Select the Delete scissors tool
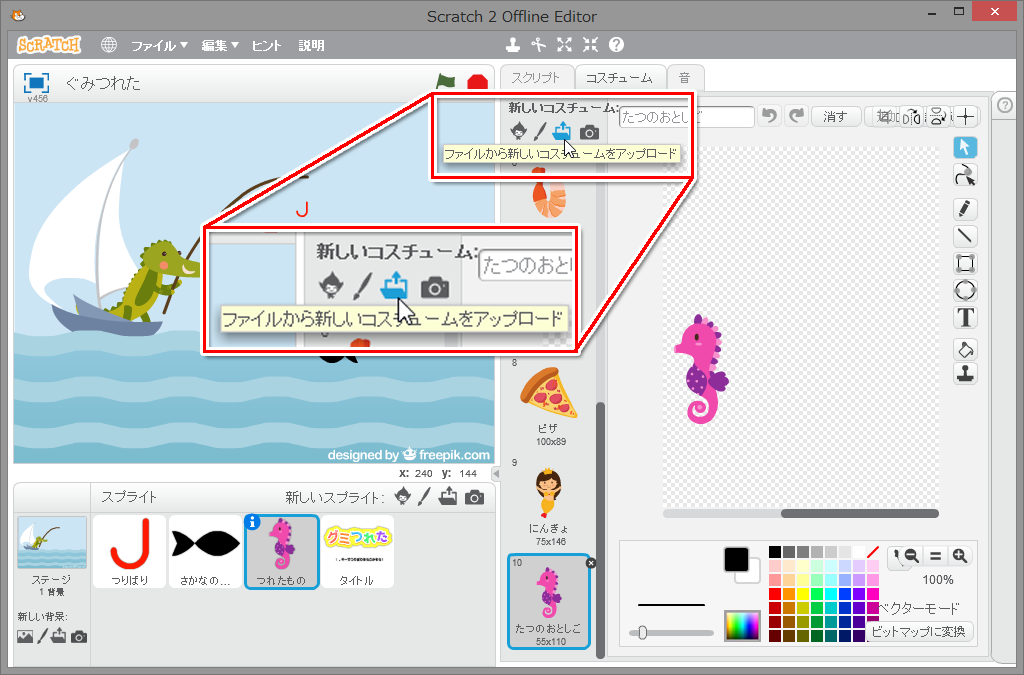The height and width of the screenshot is (675, 1024). point(538,44)
